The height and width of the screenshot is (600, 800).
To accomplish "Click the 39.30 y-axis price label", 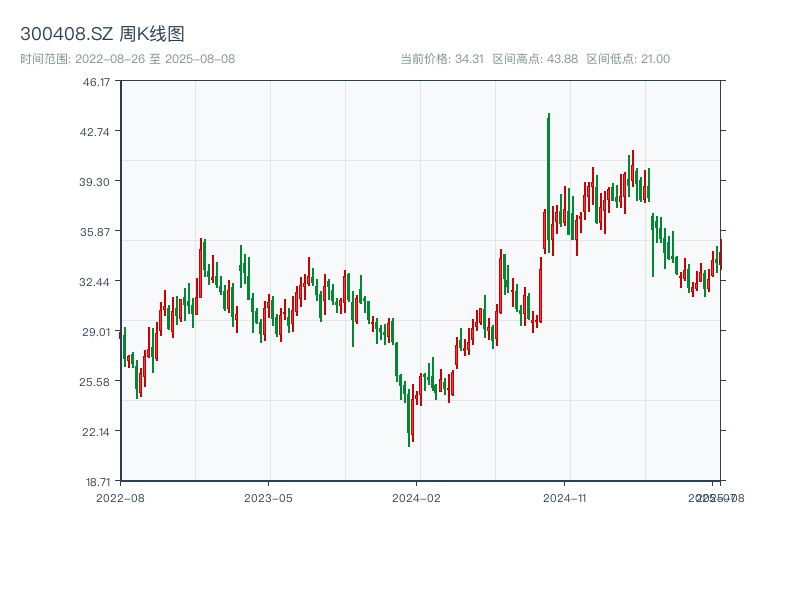I will [97, 182].
